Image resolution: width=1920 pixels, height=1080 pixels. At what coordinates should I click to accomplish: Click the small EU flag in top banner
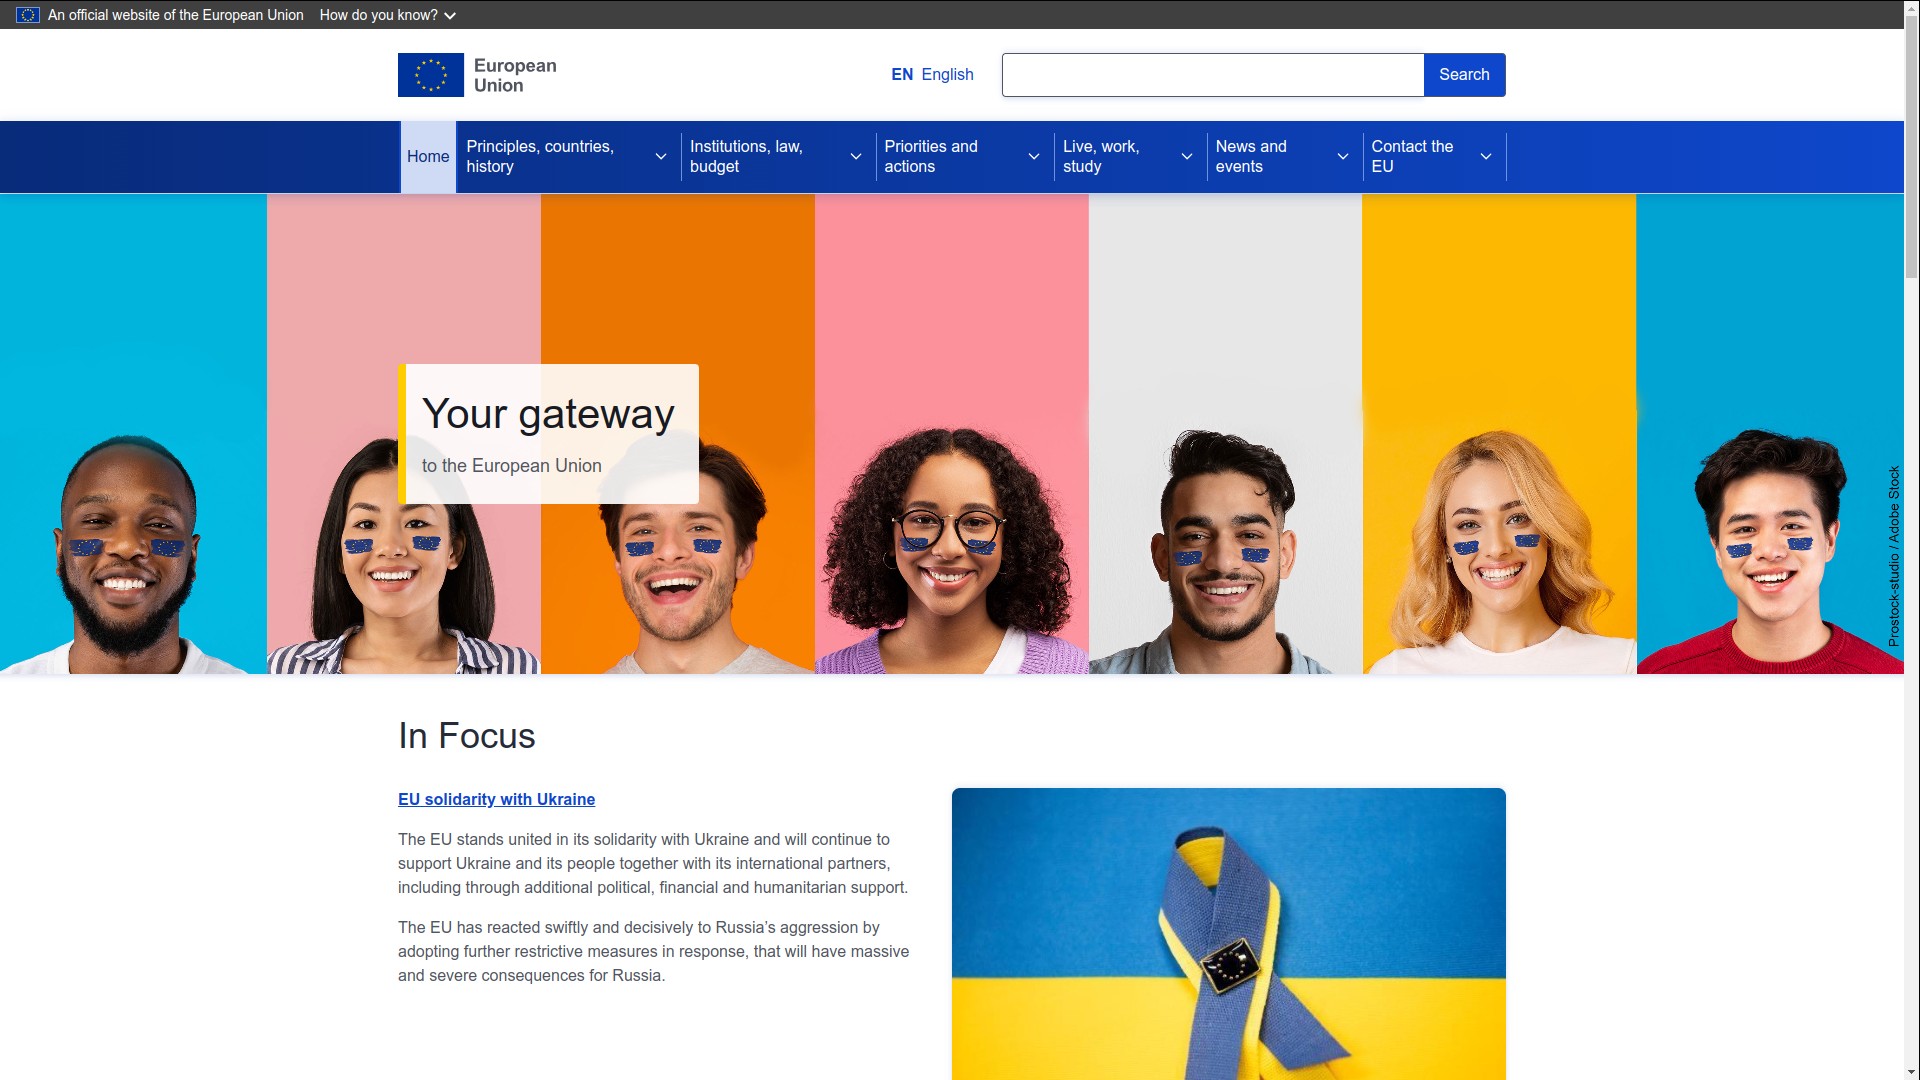click(28, 15)
